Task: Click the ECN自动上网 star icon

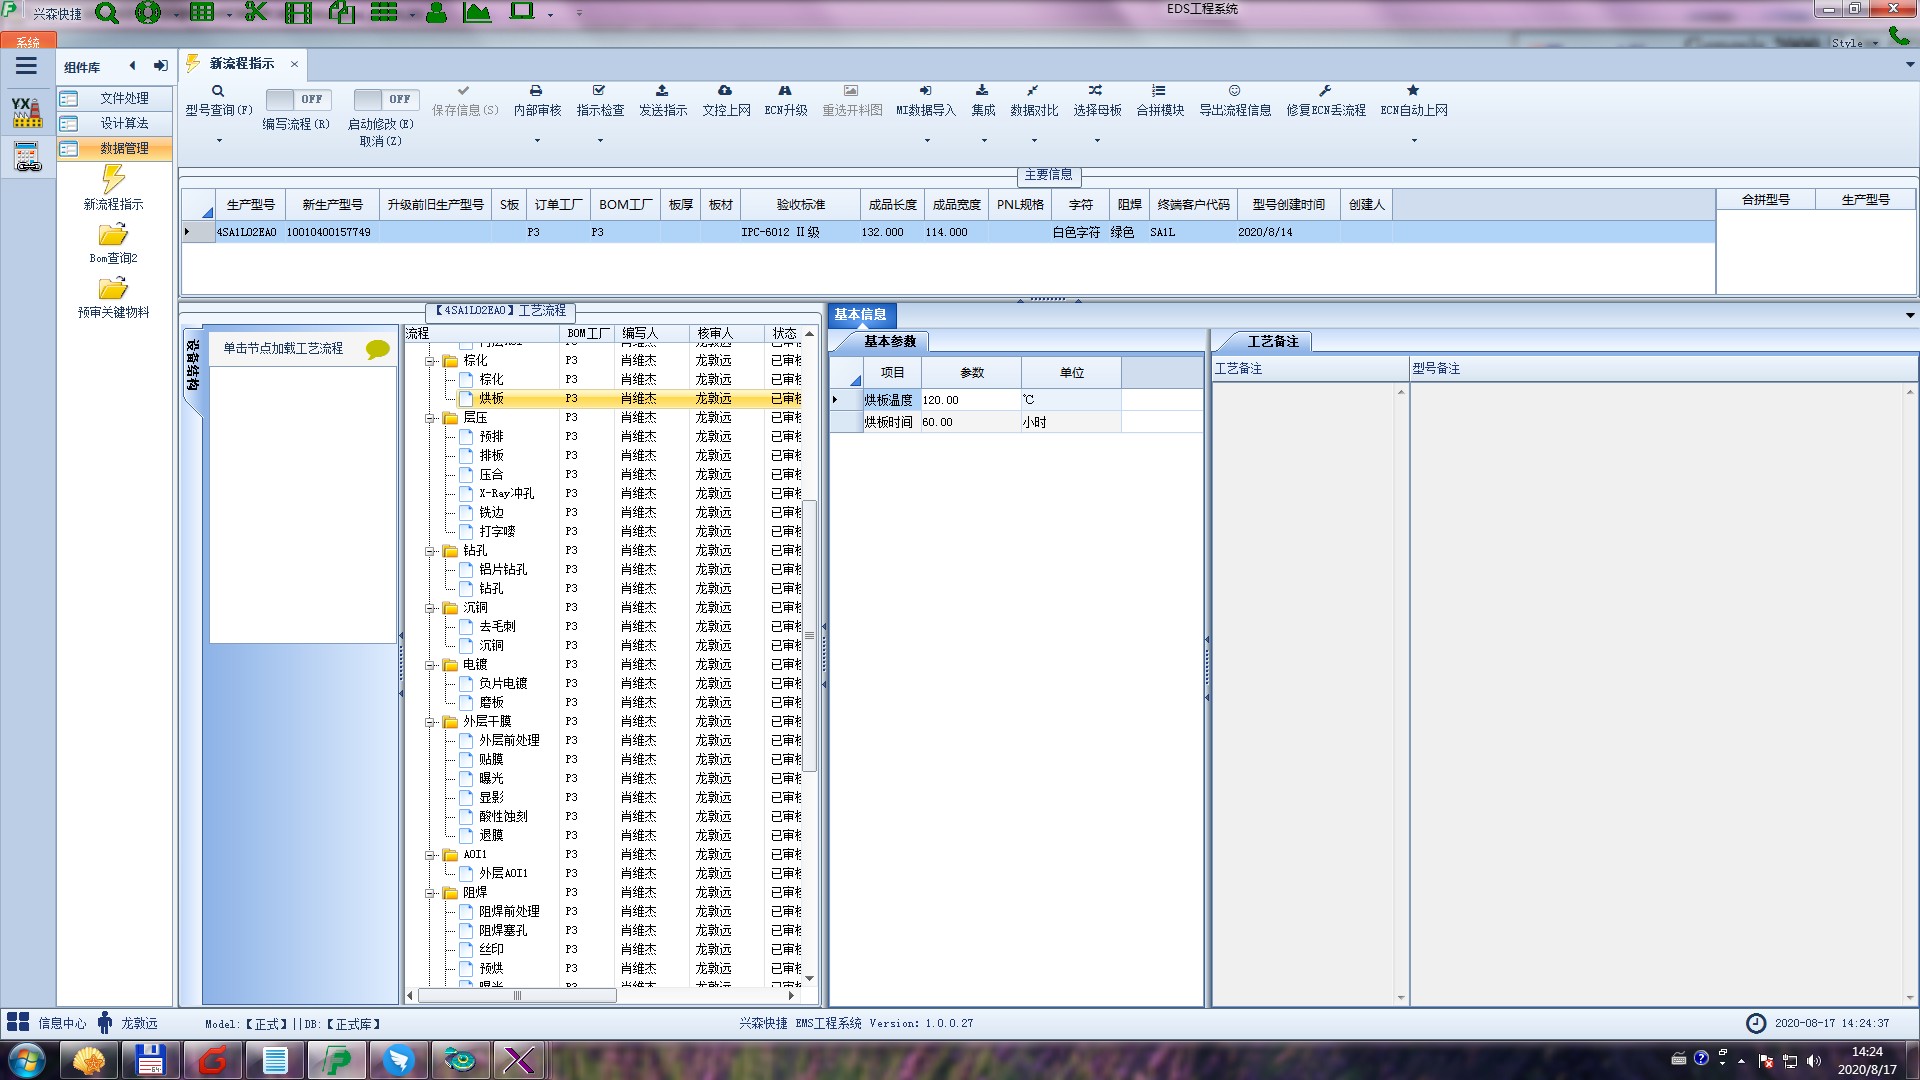Action: pos(1413,91)
